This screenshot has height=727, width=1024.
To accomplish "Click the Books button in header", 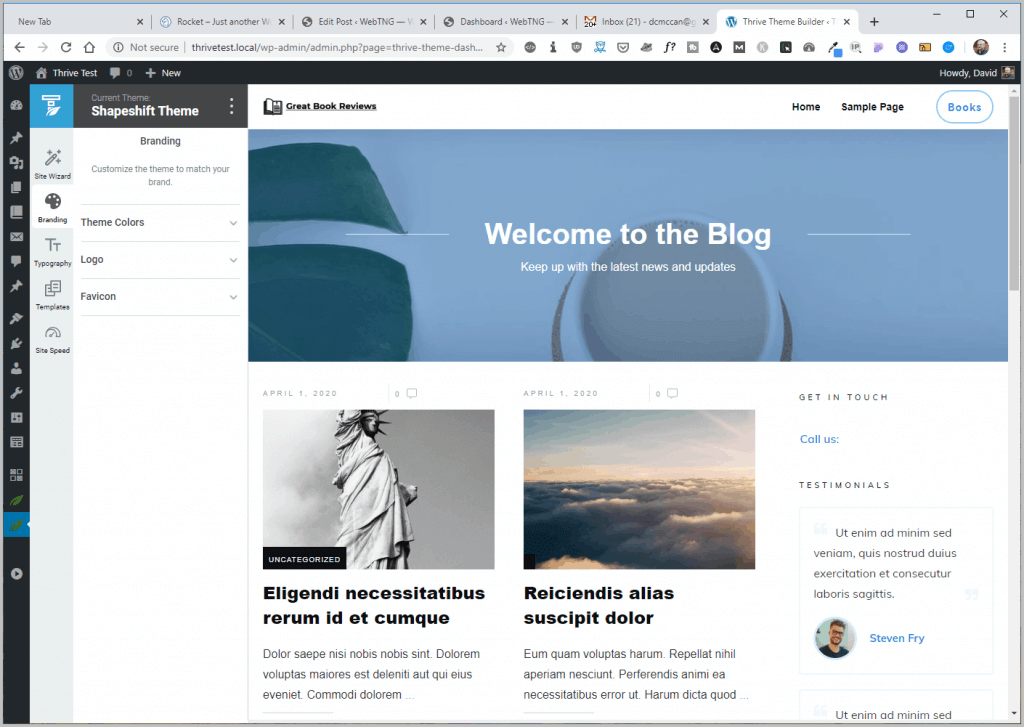I will [x=964, y=107].
